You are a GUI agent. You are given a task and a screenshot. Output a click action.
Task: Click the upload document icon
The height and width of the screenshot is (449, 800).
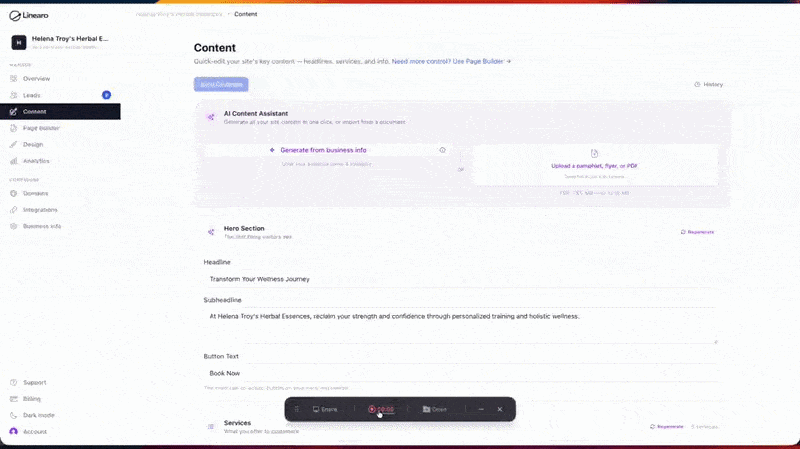(x=594, y=154)
